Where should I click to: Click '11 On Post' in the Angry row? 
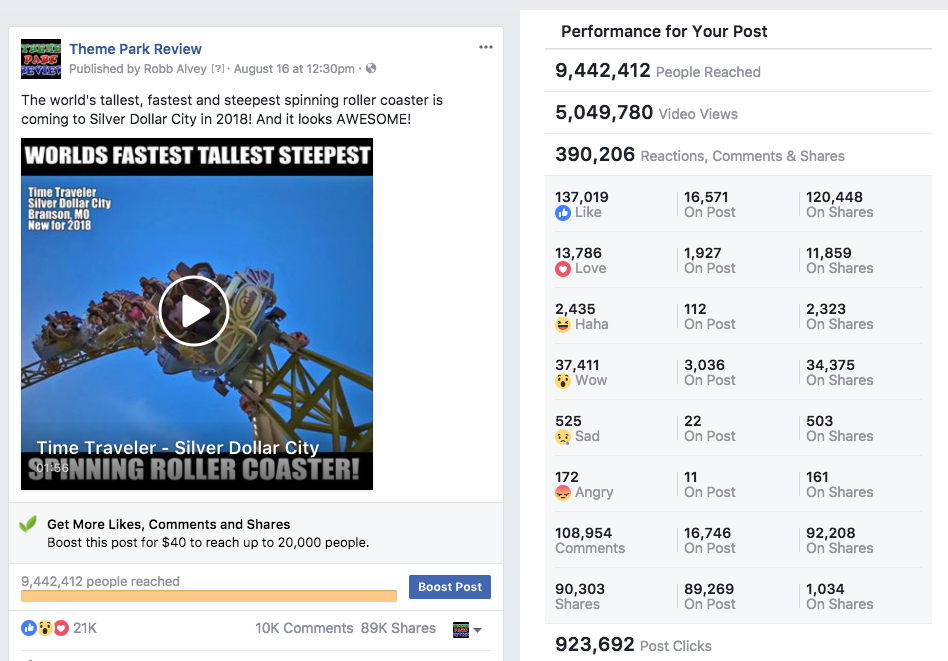point(710,484)
